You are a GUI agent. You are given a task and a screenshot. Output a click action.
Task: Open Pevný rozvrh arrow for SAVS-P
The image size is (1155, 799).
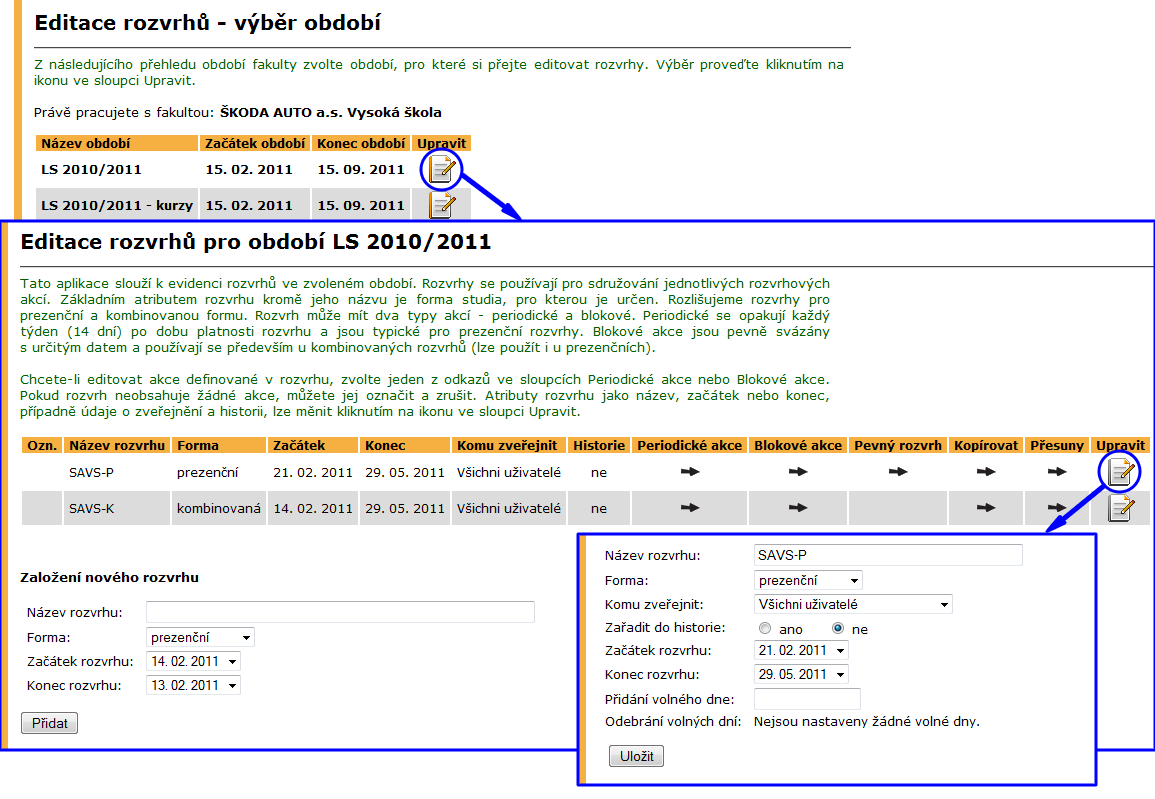898,472
